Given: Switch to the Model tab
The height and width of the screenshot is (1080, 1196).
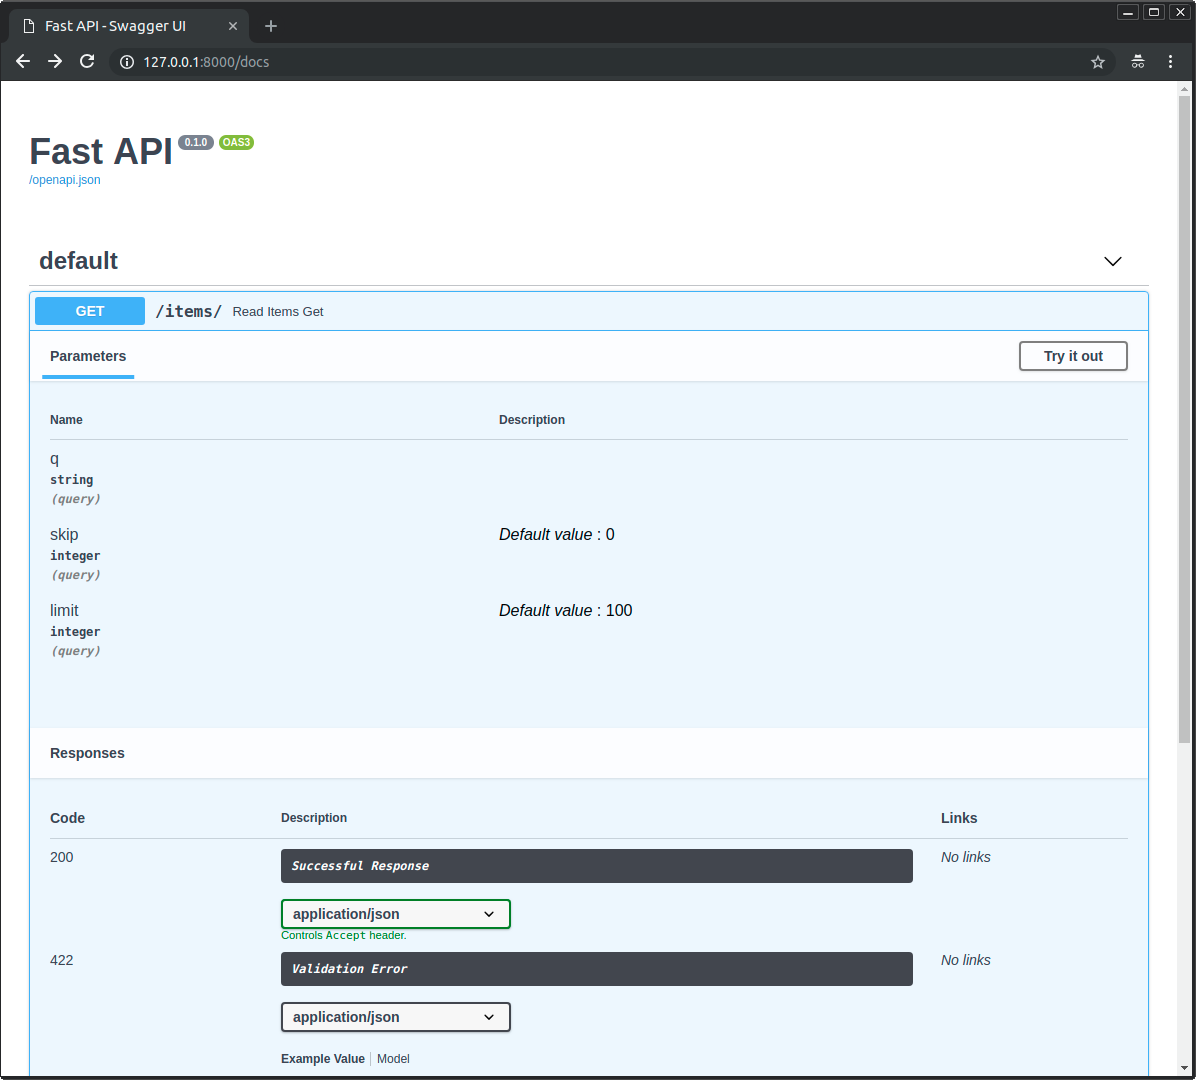Looking at the screenshot, I should click(x=393, y=1059).
